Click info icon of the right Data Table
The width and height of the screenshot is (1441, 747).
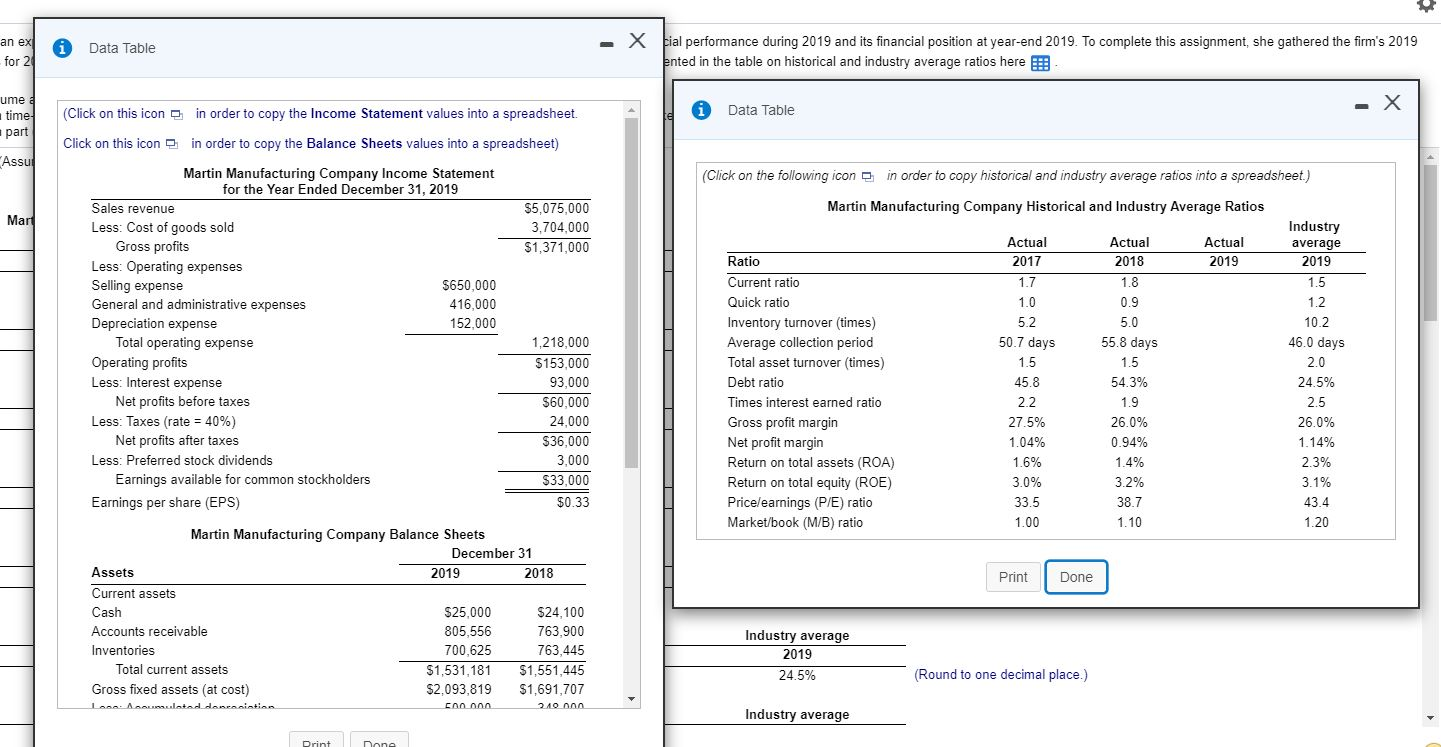click(703, 110)
